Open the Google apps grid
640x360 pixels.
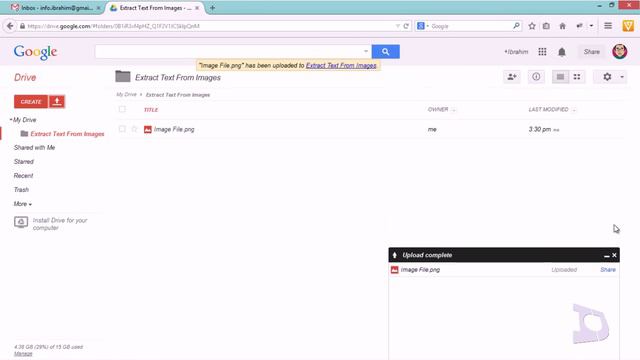click(542, 52)
